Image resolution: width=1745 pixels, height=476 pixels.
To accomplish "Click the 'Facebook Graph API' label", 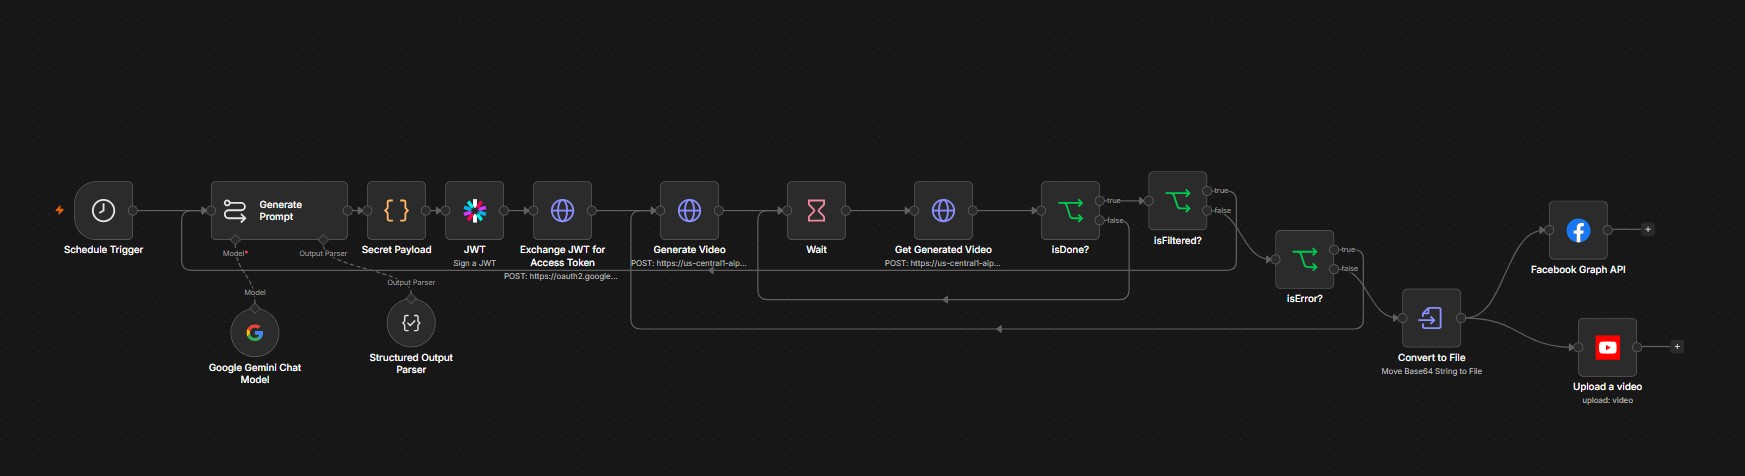I will click(x=1578, y=270).
